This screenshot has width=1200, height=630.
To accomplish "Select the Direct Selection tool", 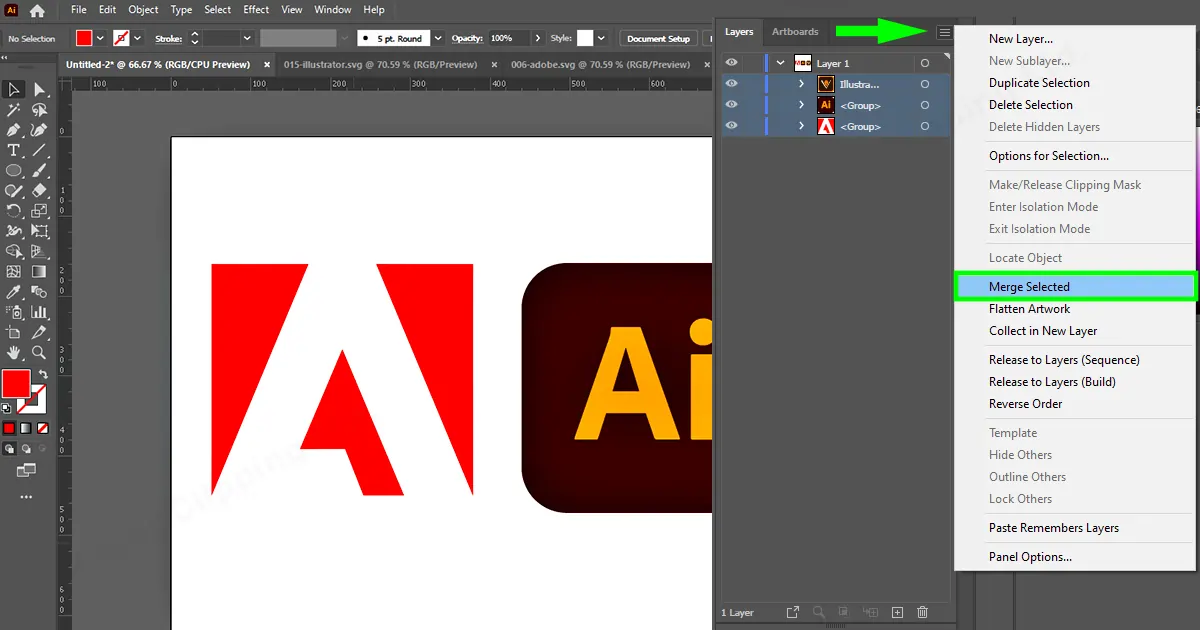I will (39, 91).
